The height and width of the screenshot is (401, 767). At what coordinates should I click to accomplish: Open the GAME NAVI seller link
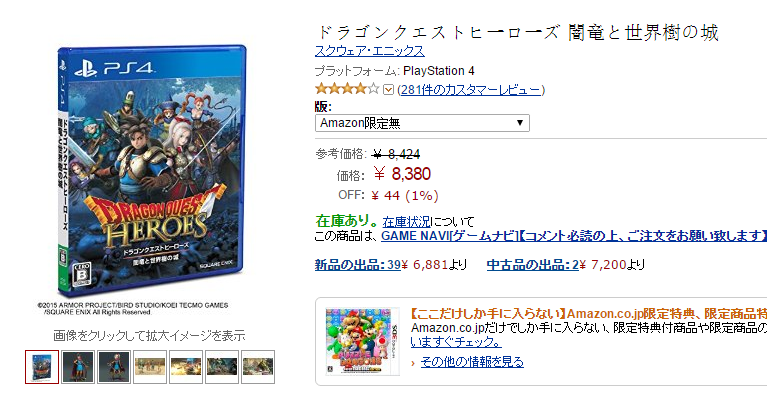coord(574,236)
